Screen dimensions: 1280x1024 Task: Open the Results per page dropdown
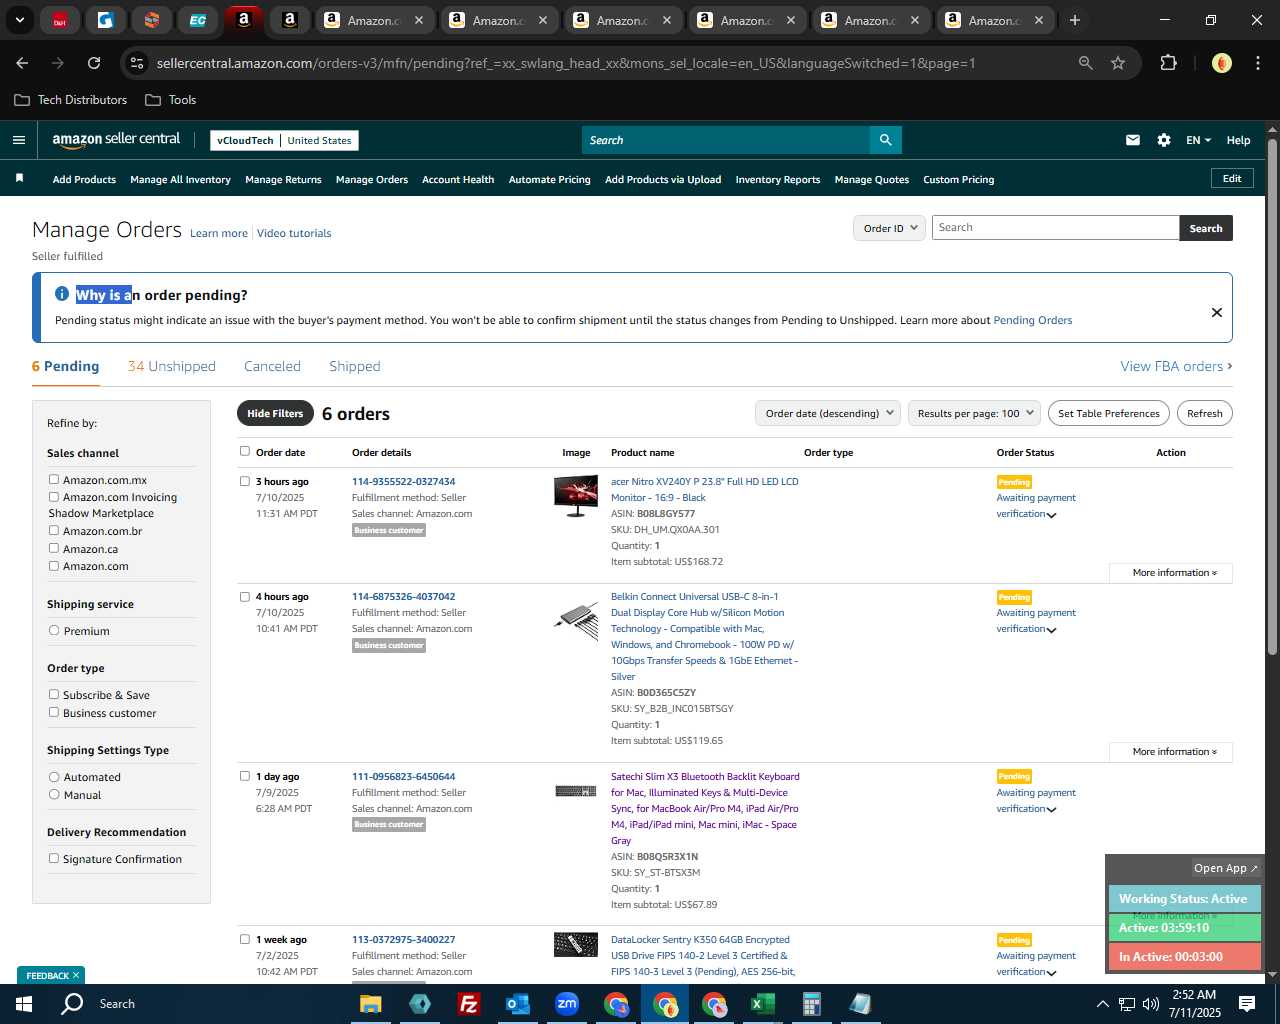pyautogui.click(x=975, y=413)
